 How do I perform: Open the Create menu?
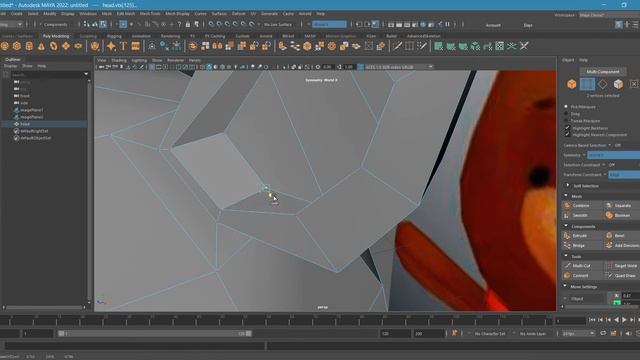pyautogui.click(x=17, y=14)
